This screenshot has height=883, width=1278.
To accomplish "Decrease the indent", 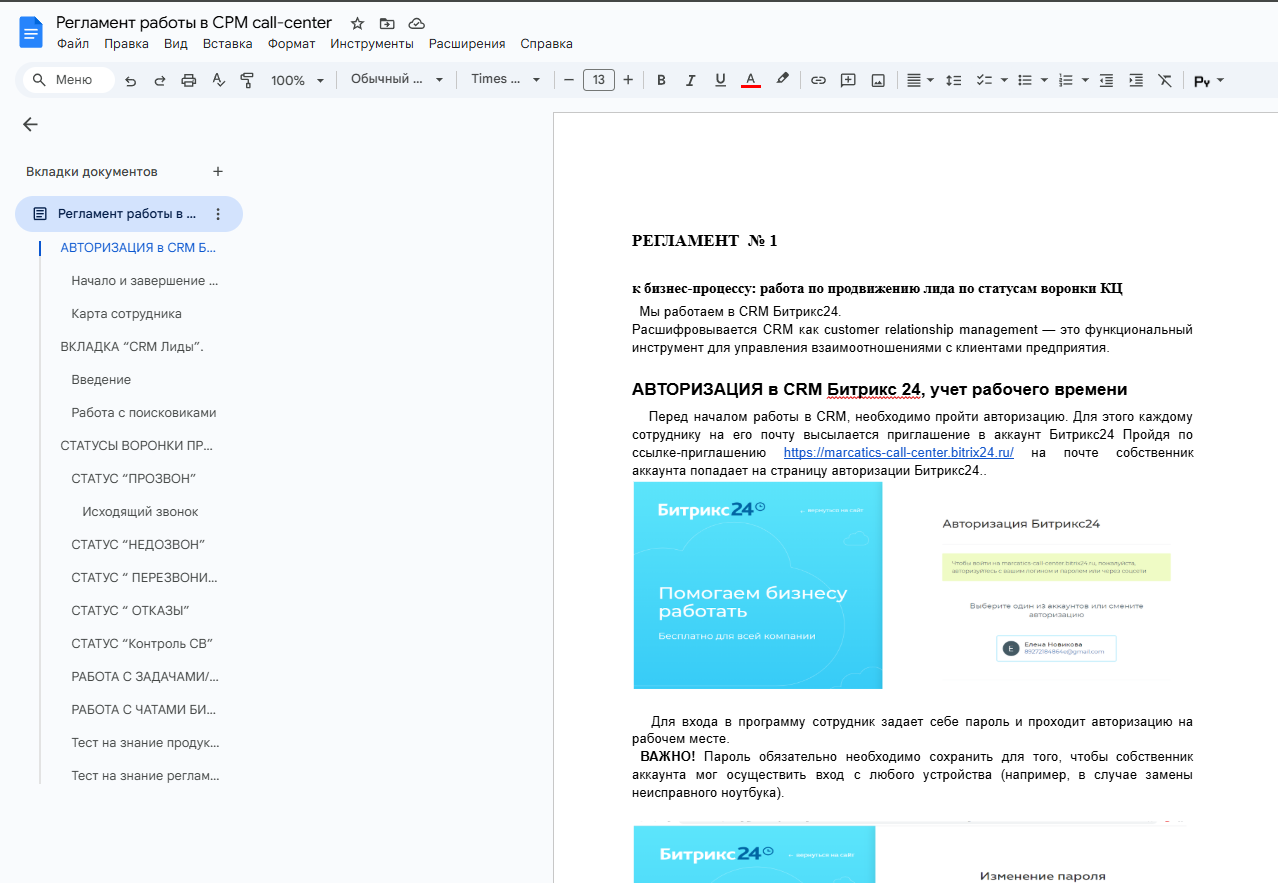I will pos(1106,80).
